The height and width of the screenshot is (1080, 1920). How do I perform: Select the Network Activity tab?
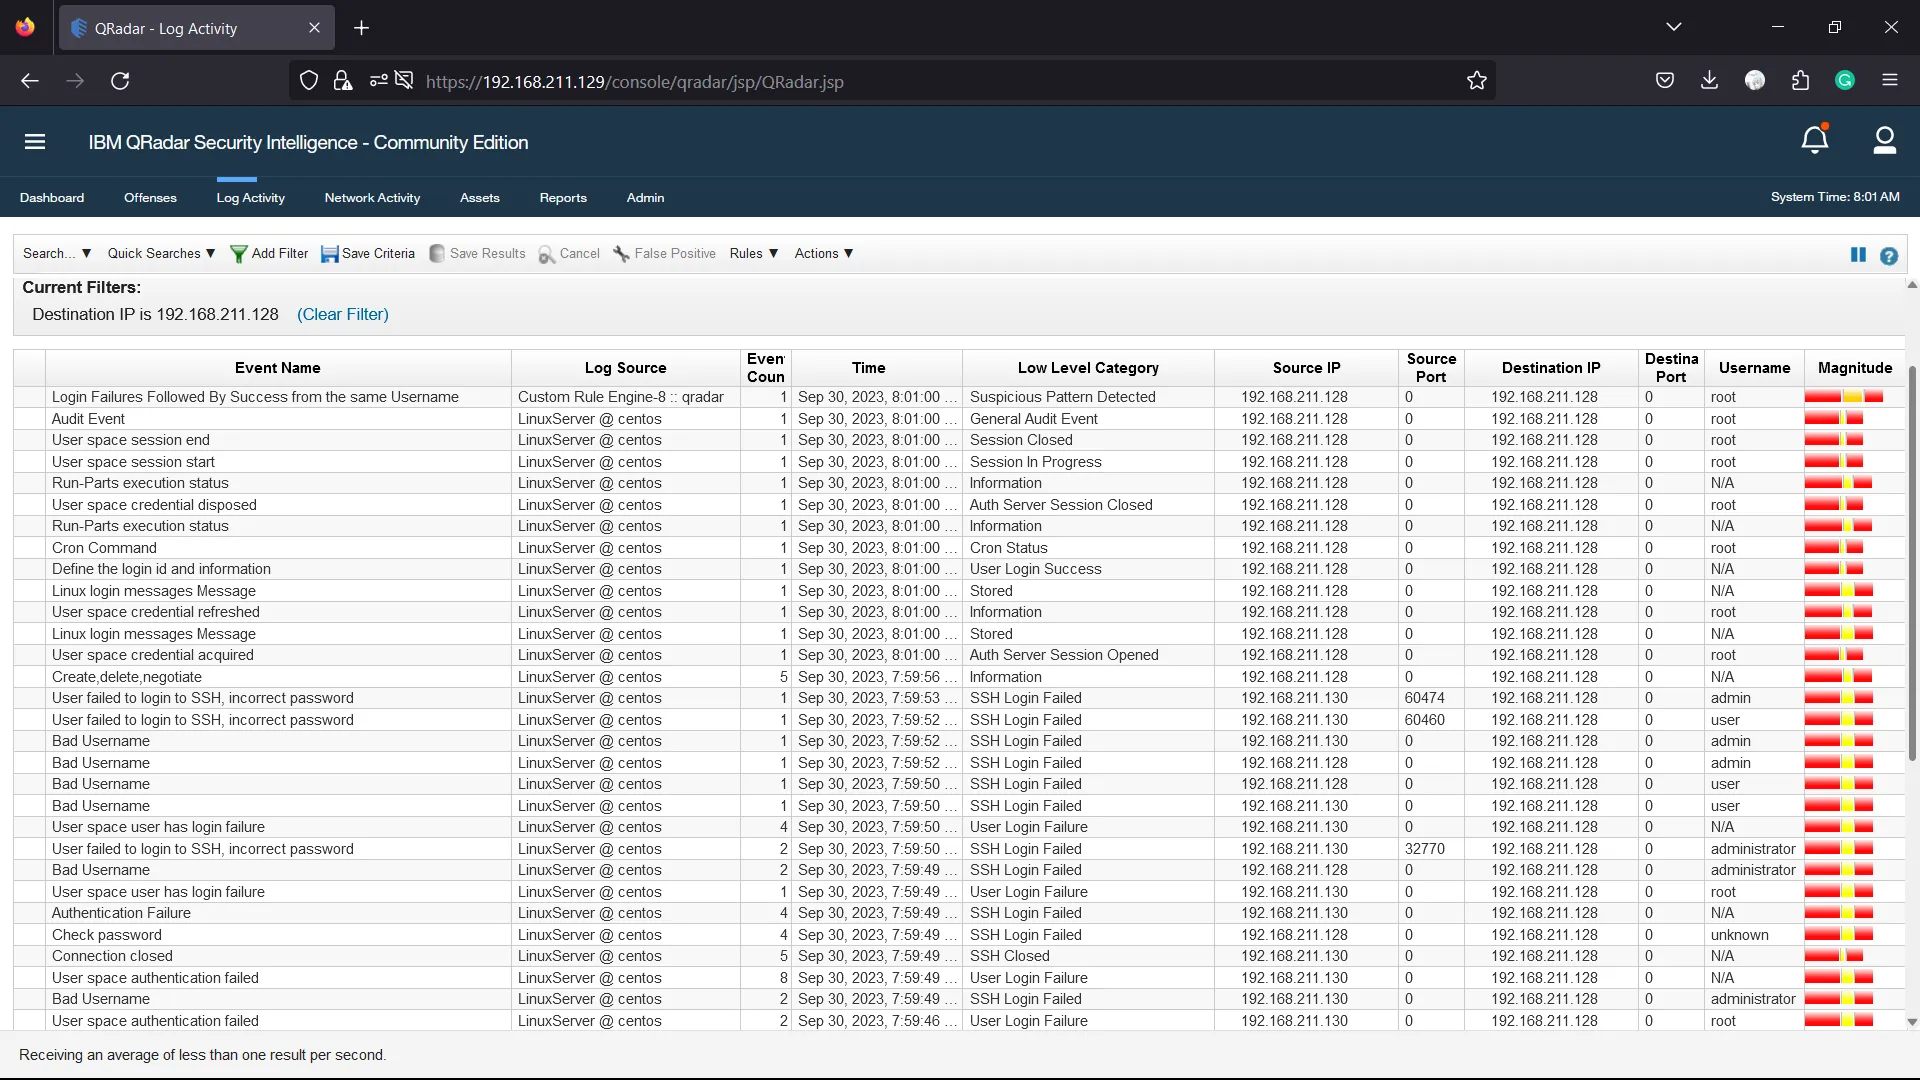(x=372, y=196)
